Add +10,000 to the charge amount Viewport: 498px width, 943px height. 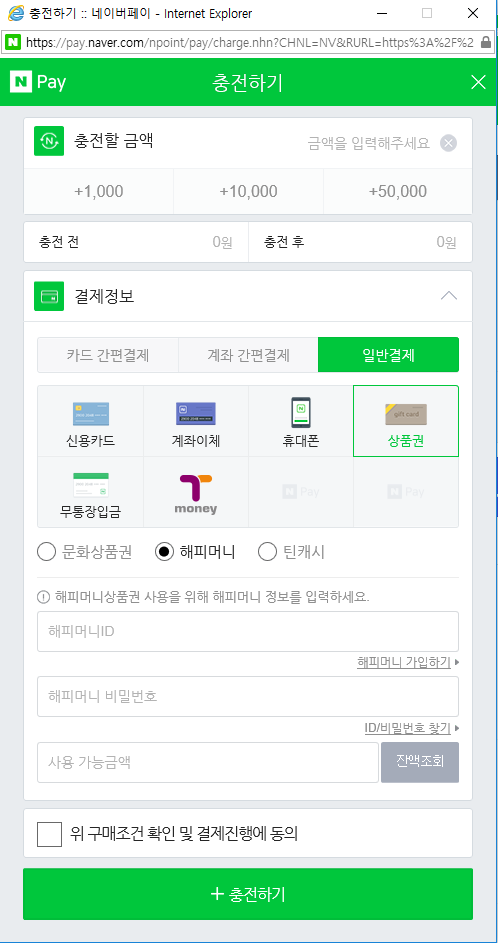tap(248, 191)
